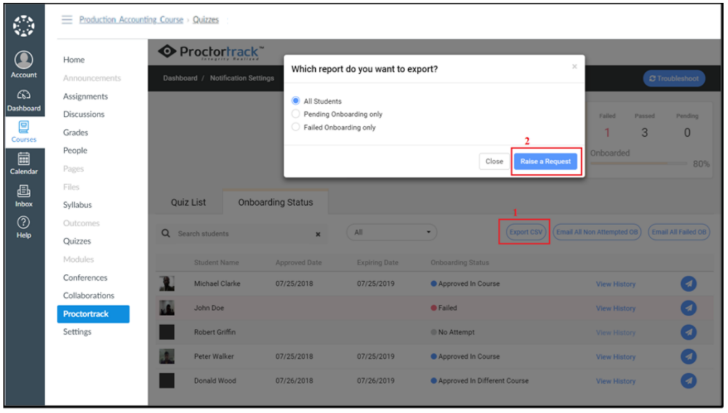Clear the student search with the x
The height and width of the screenshot is (413, 728).
click(x=318, y=234)
